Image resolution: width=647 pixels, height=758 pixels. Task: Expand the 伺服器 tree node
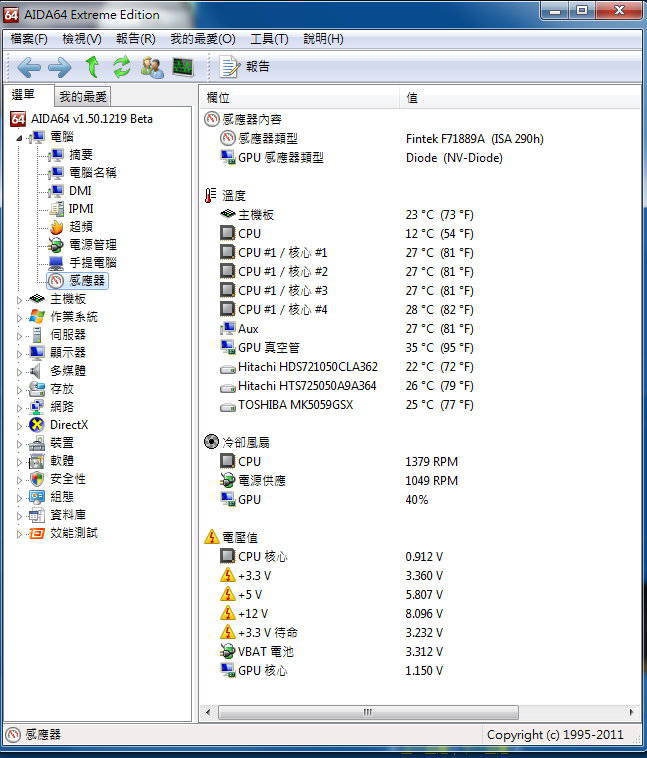pos(19,336)
